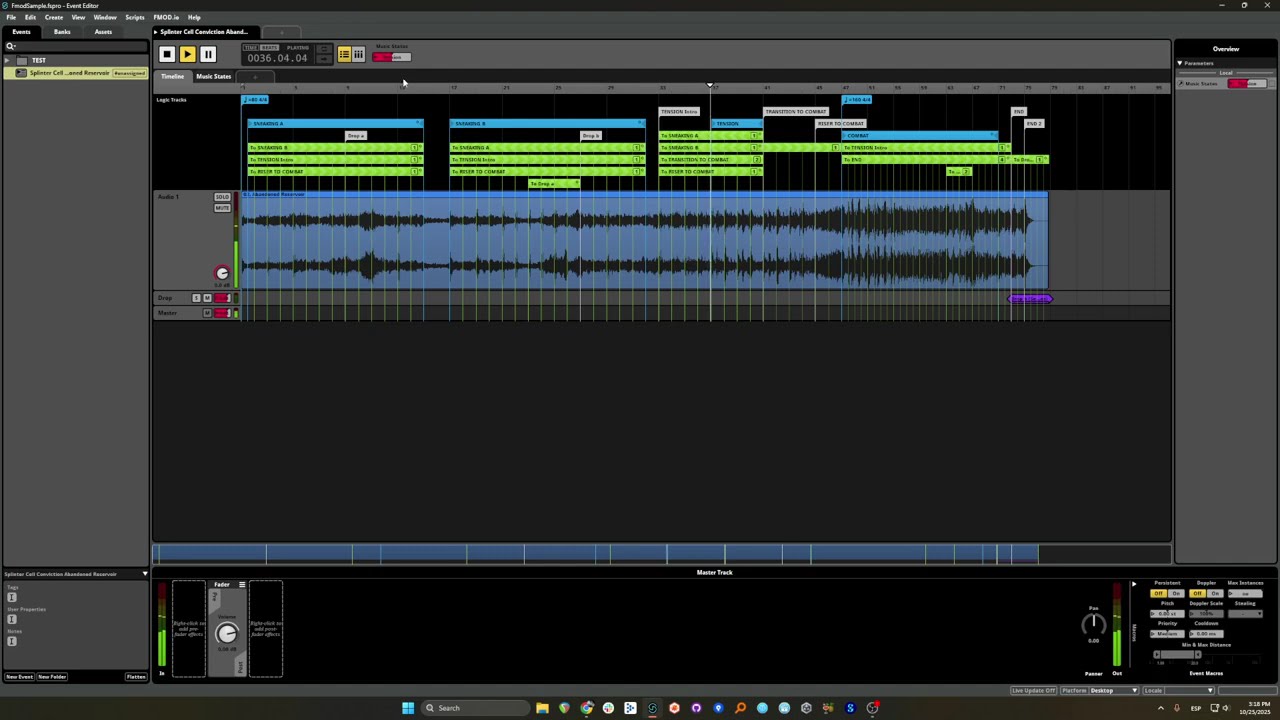The image size is (1280, 720).
Task: Show logic tracks list view icon
Action: [344, 55]
